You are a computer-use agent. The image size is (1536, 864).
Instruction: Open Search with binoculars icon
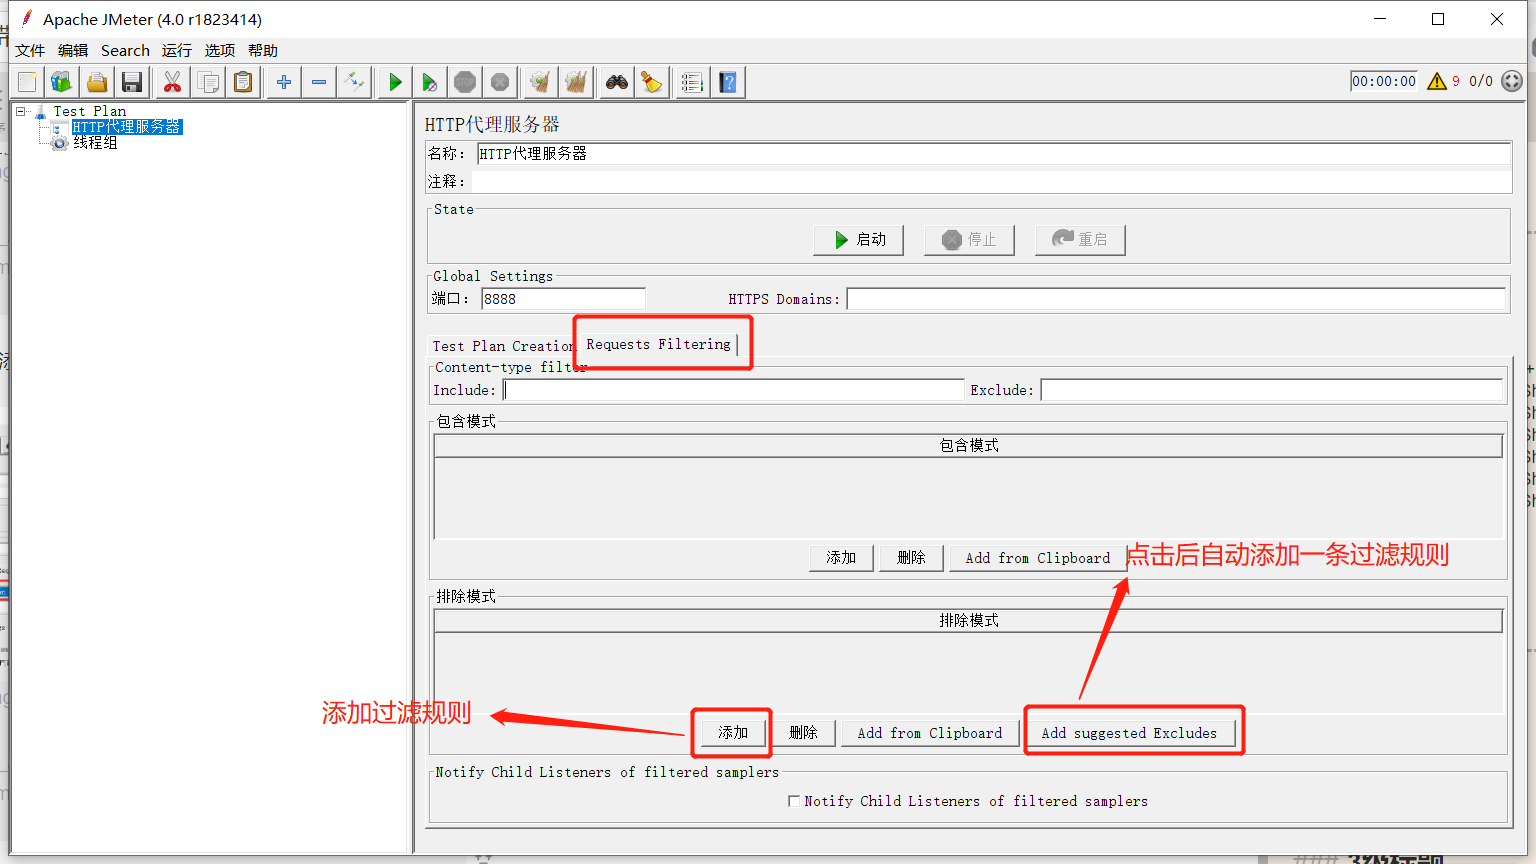click(617, 82)
